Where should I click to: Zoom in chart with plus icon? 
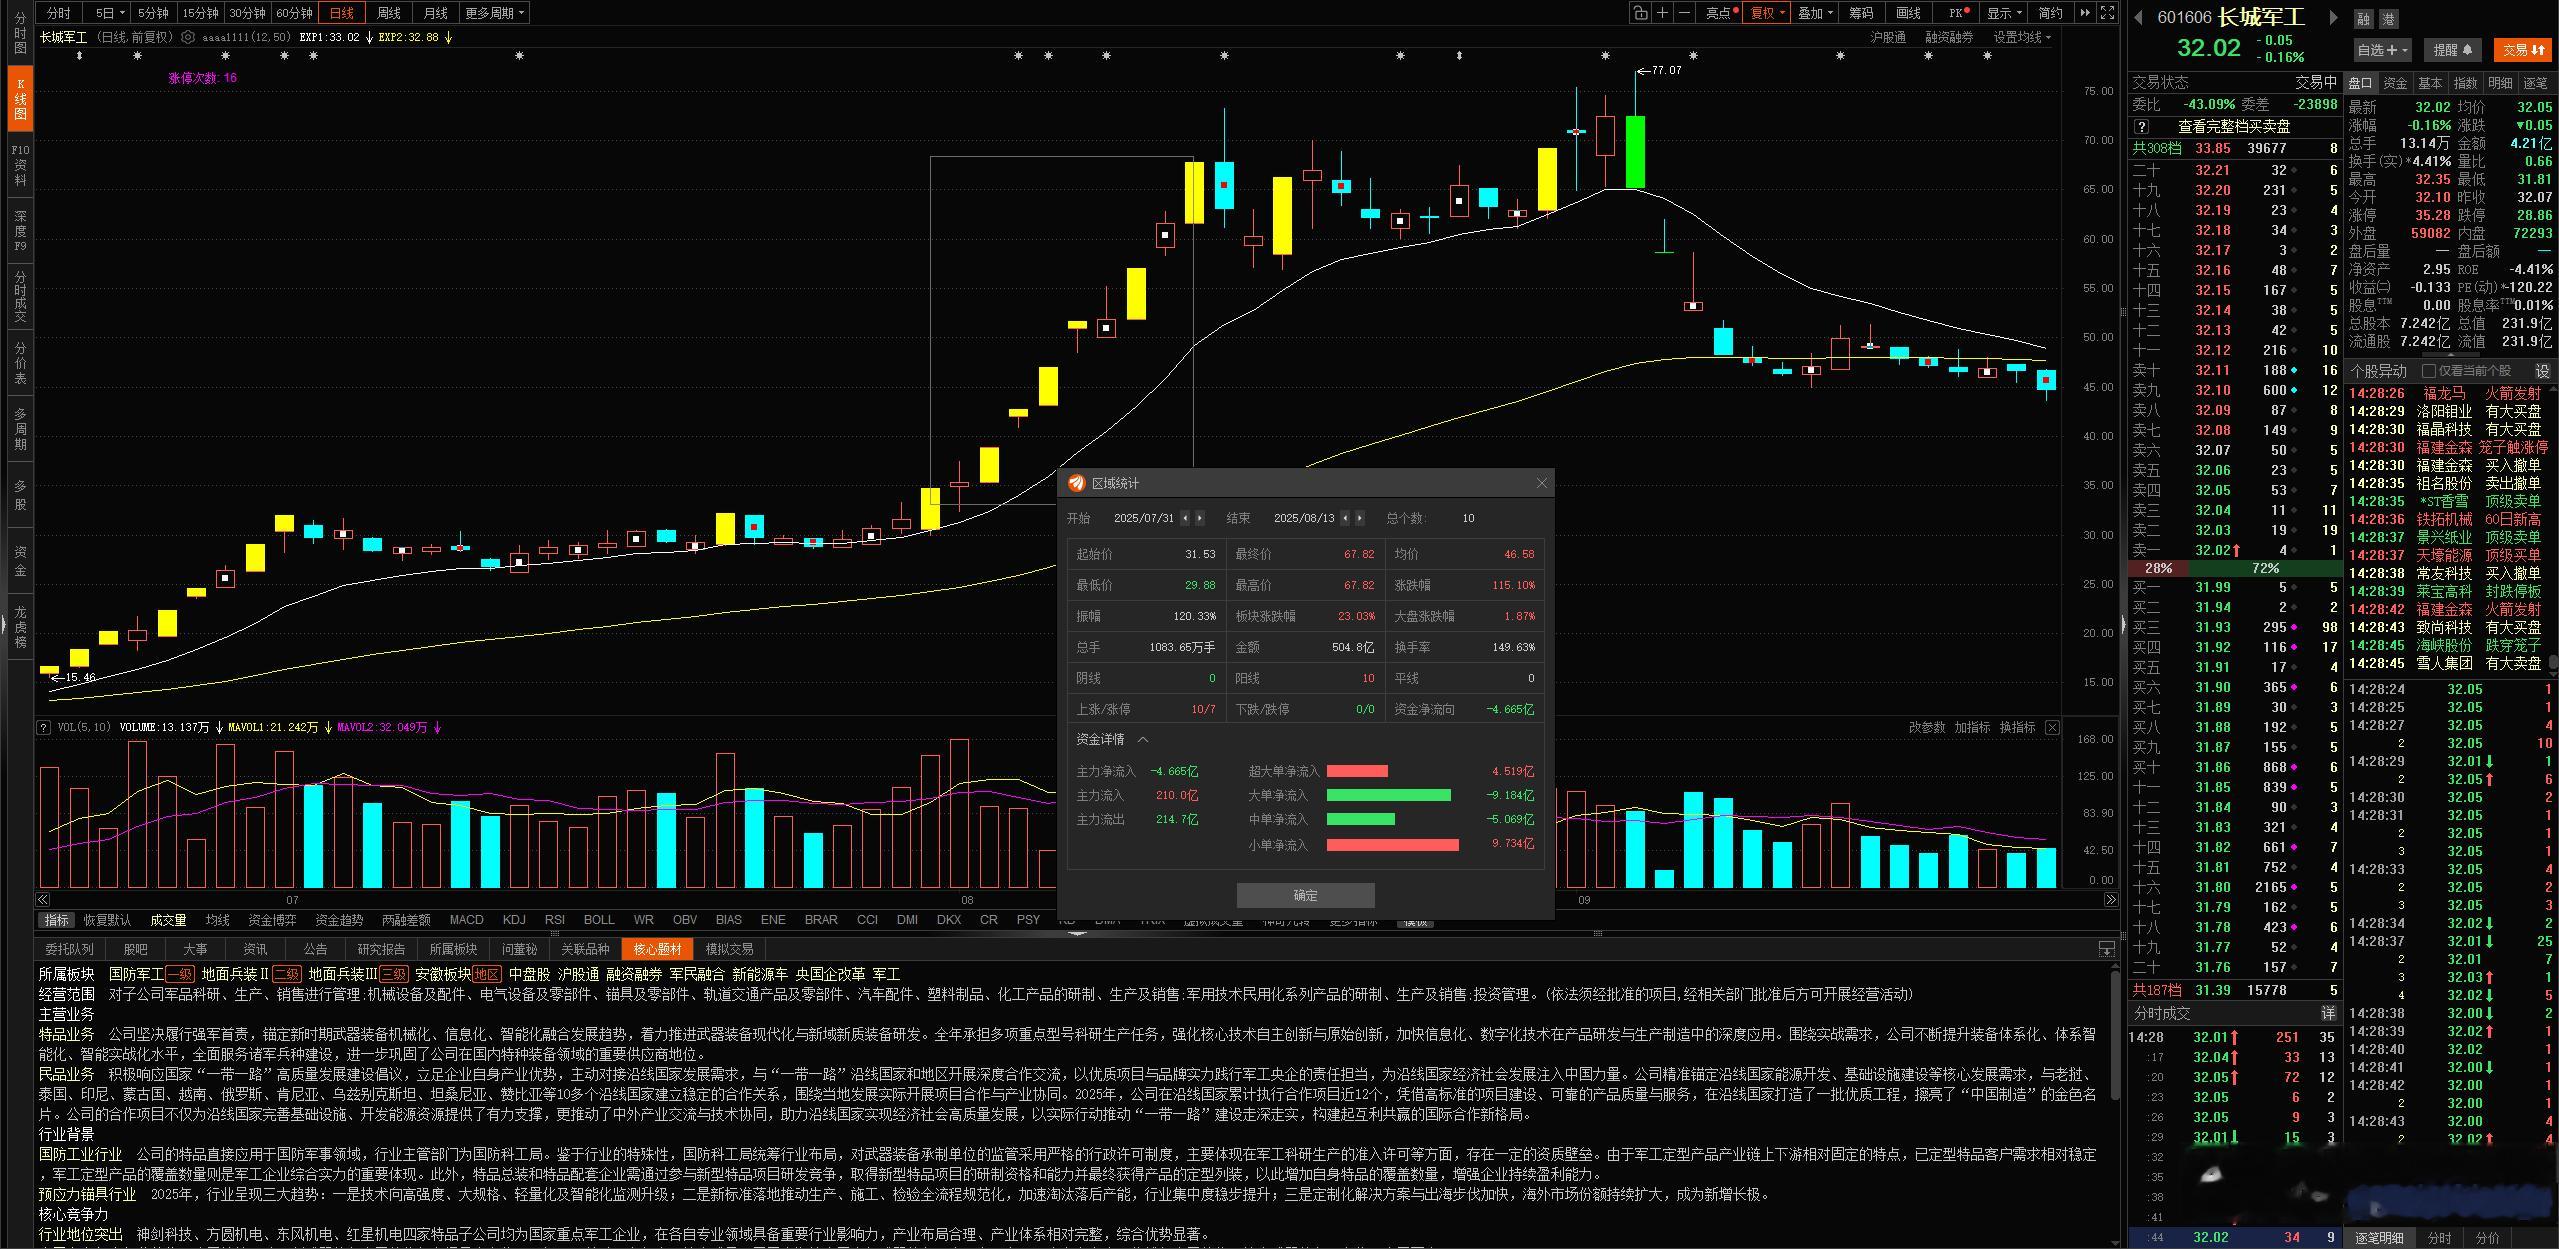[x=1662, y=13]
